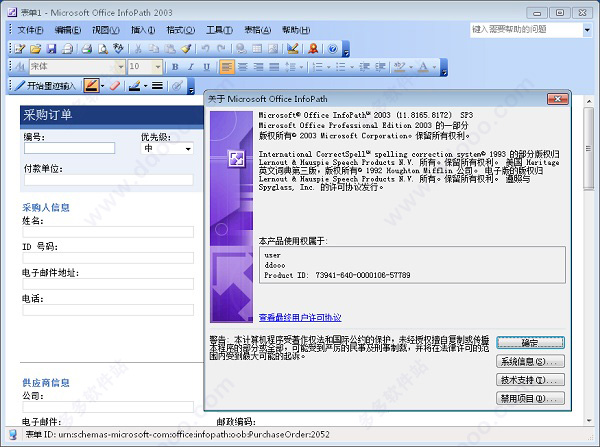This screenshot has height=447, width=600.
Task: Click the ink line thickness icon
Action: click(x=157, y=86)
